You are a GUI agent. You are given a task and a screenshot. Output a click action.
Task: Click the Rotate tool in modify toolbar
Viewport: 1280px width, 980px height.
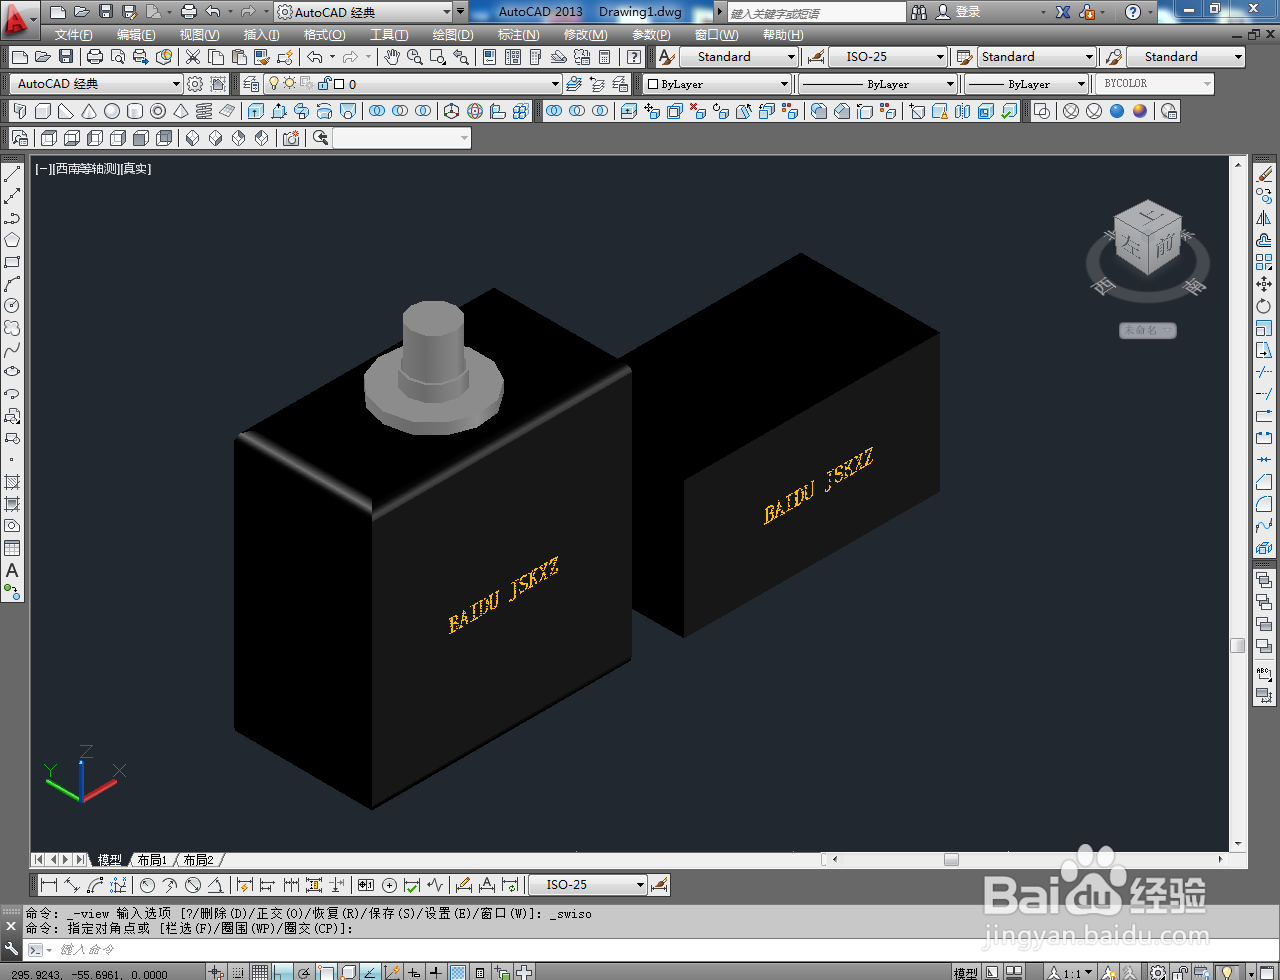click(x=1264, y=306)
